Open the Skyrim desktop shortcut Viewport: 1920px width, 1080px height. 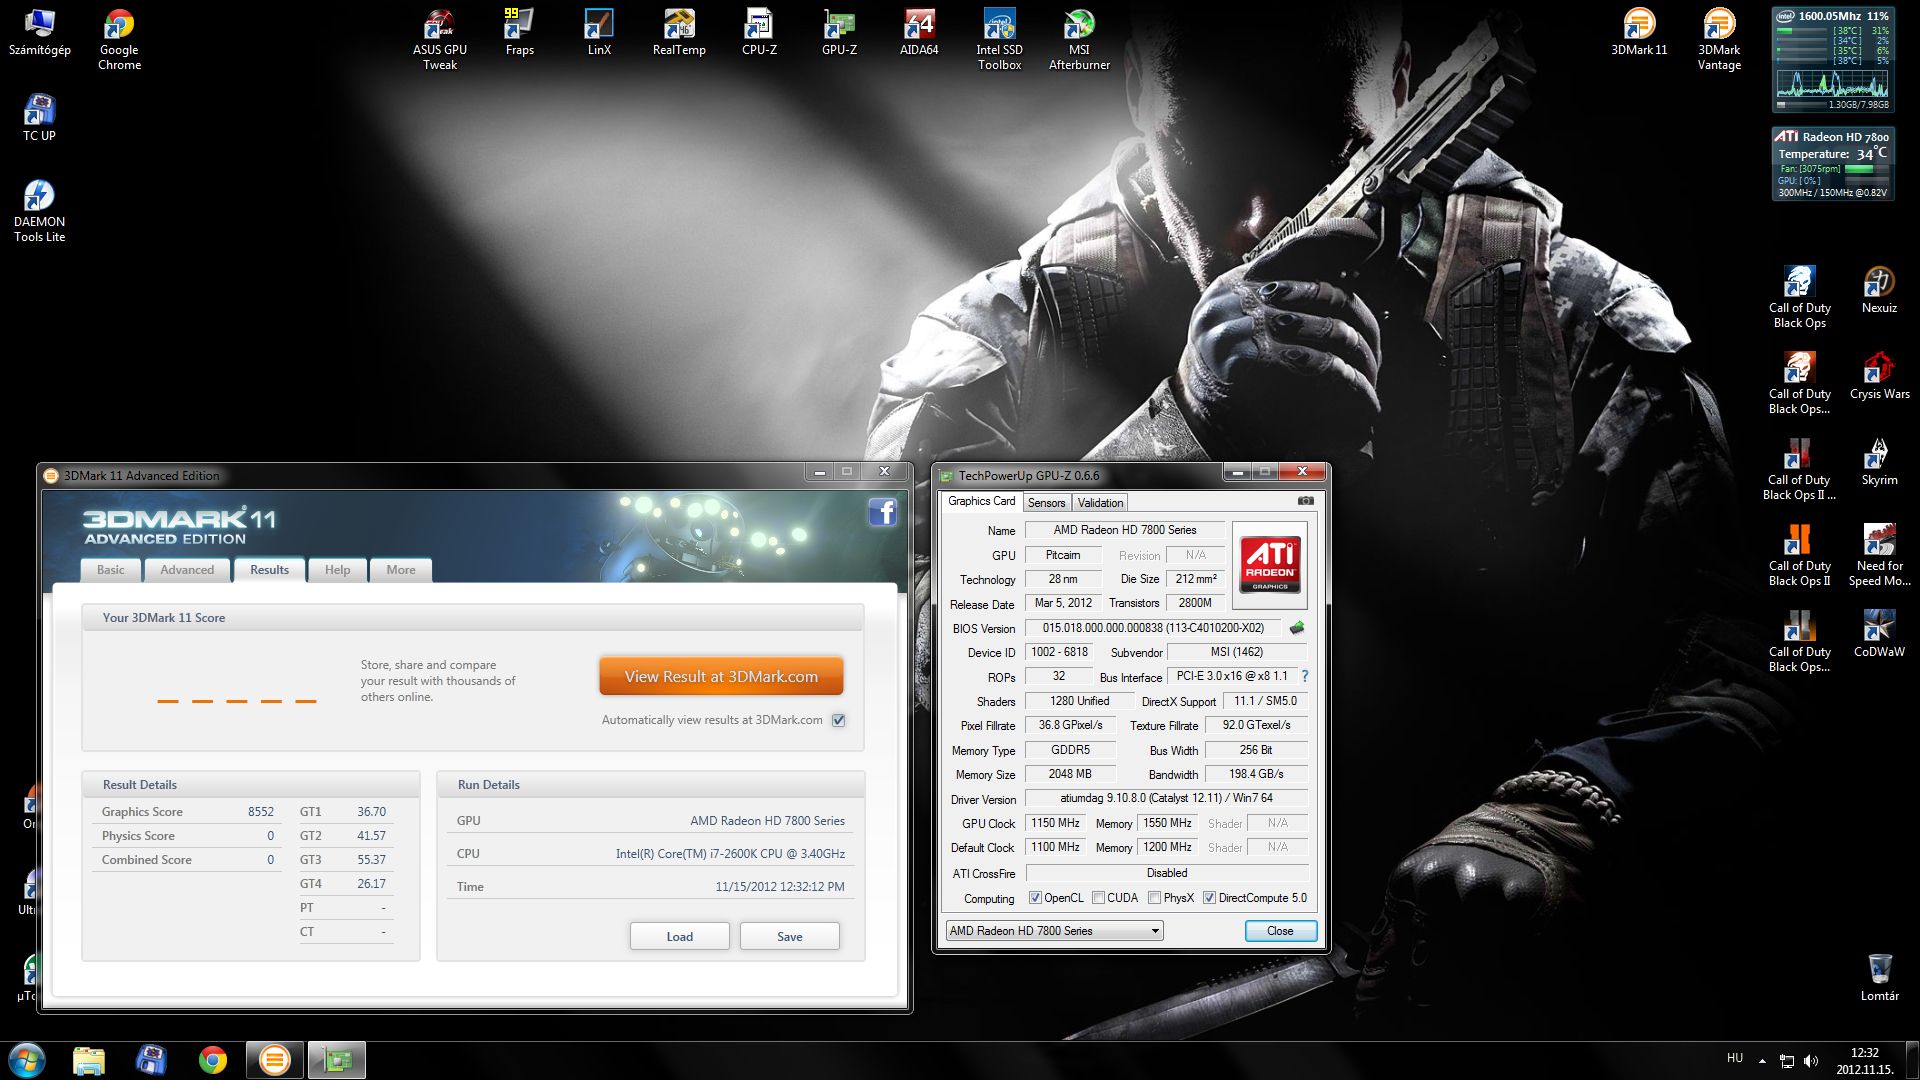[1879, 463]
